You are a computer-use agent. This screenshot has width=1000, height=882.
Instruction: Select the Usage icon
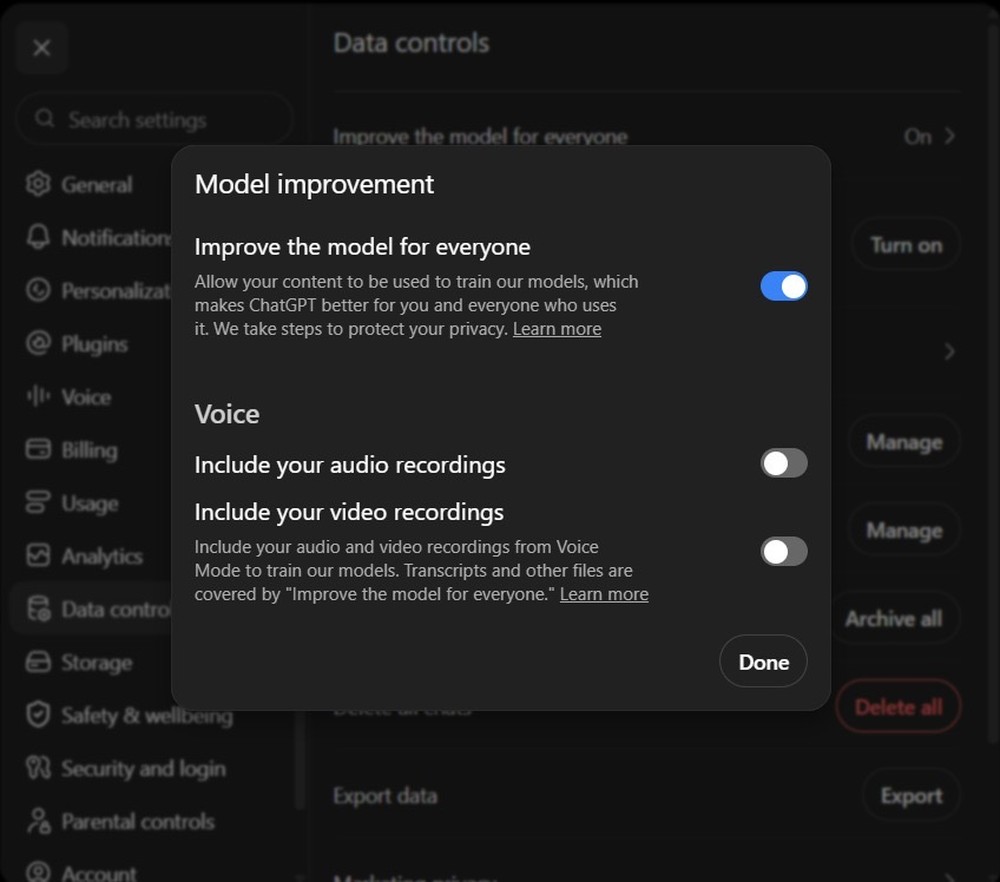(38, 502)
